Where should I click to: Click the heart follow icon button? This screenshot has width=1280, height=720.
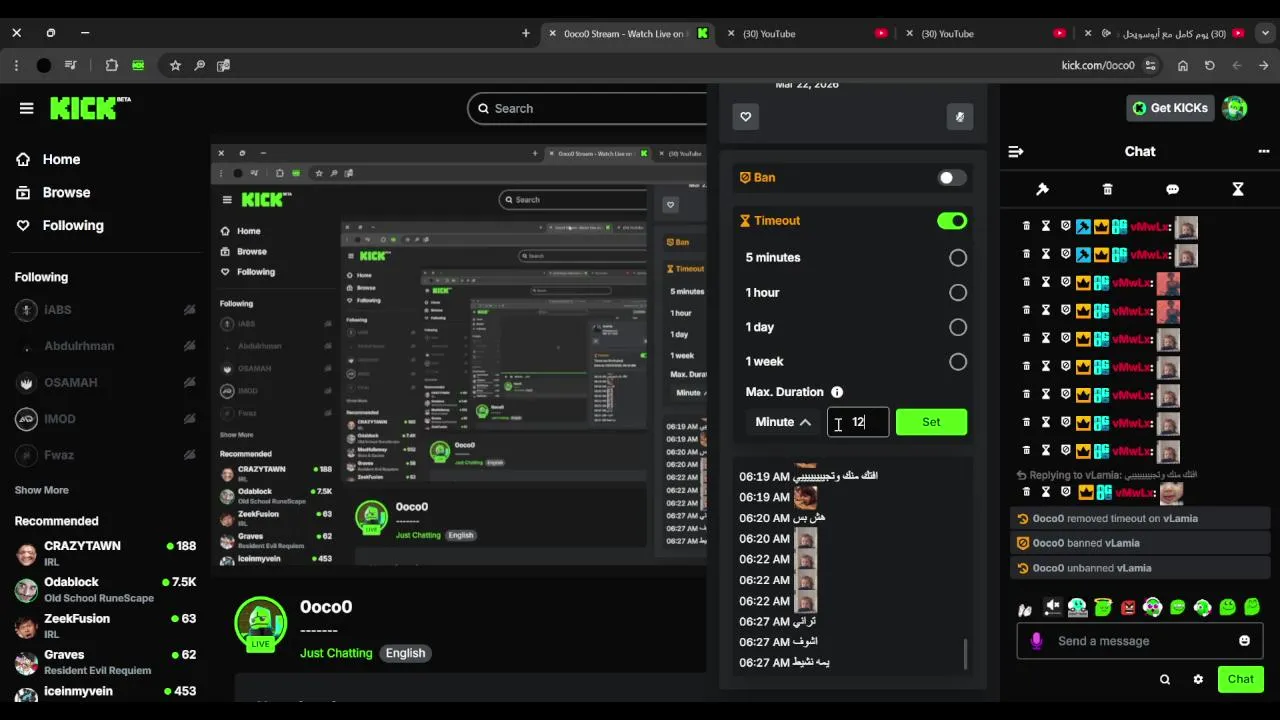tap(745, 117)
